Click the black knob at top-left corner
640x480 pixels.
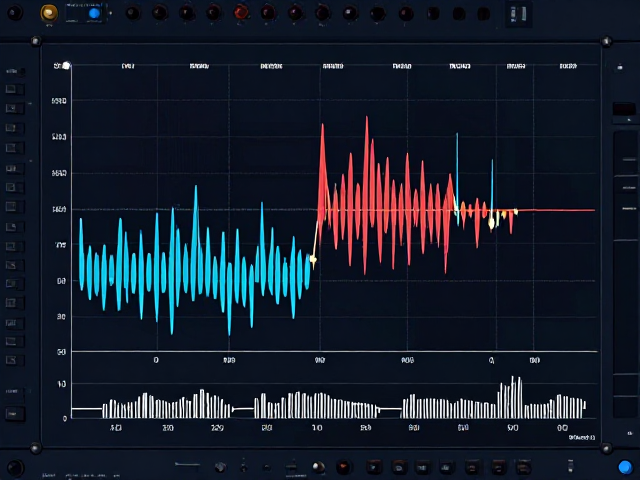(x=15, y=13)
